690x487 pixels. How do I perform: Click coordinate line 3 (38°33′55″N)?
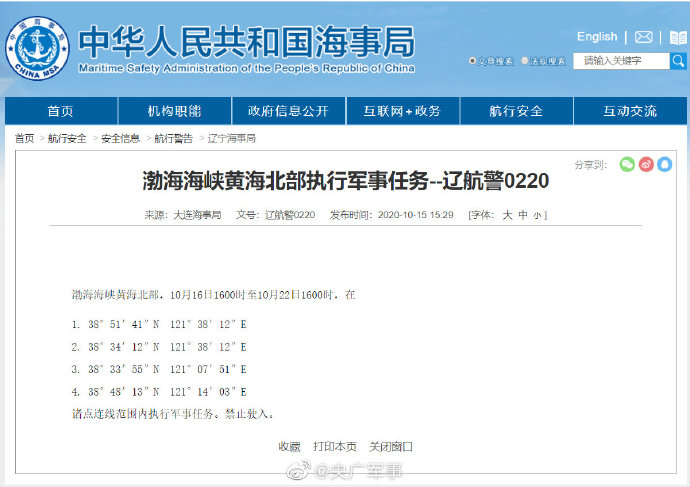coord(159,369)
